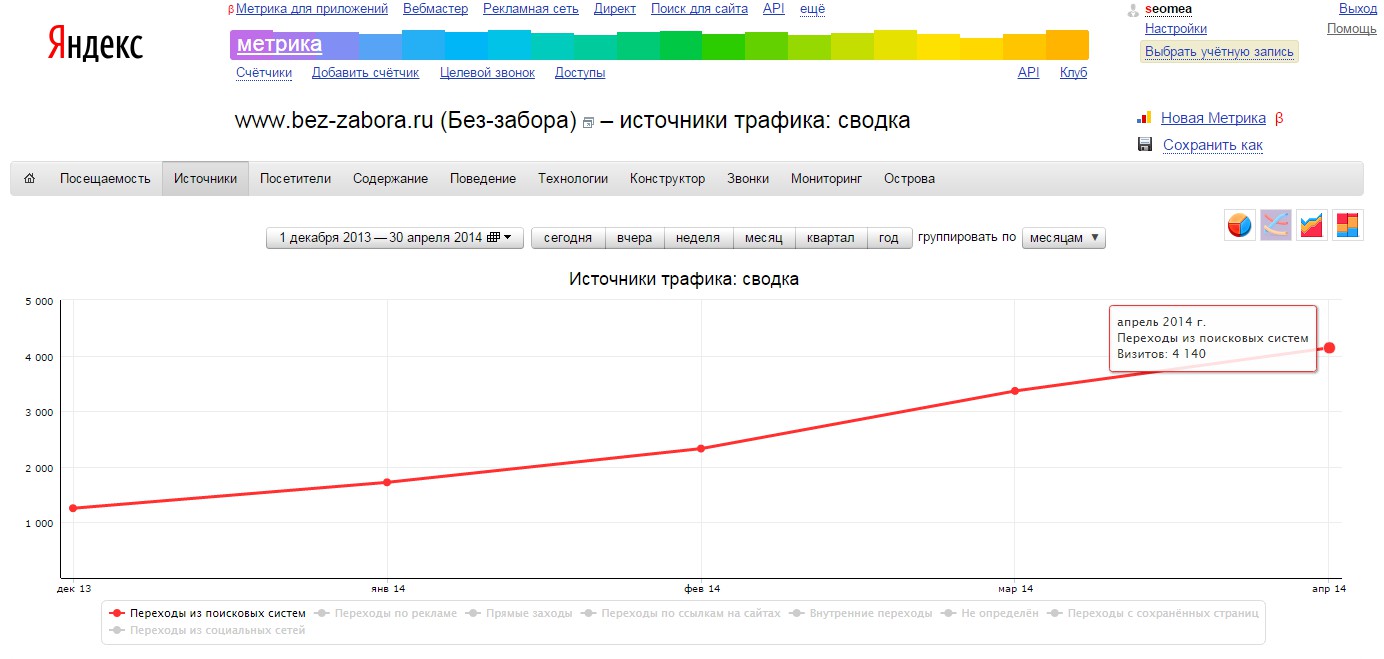Screen dimensions: 1384x659
Task: Open the Посетители tab
Action: pos(295,179)
